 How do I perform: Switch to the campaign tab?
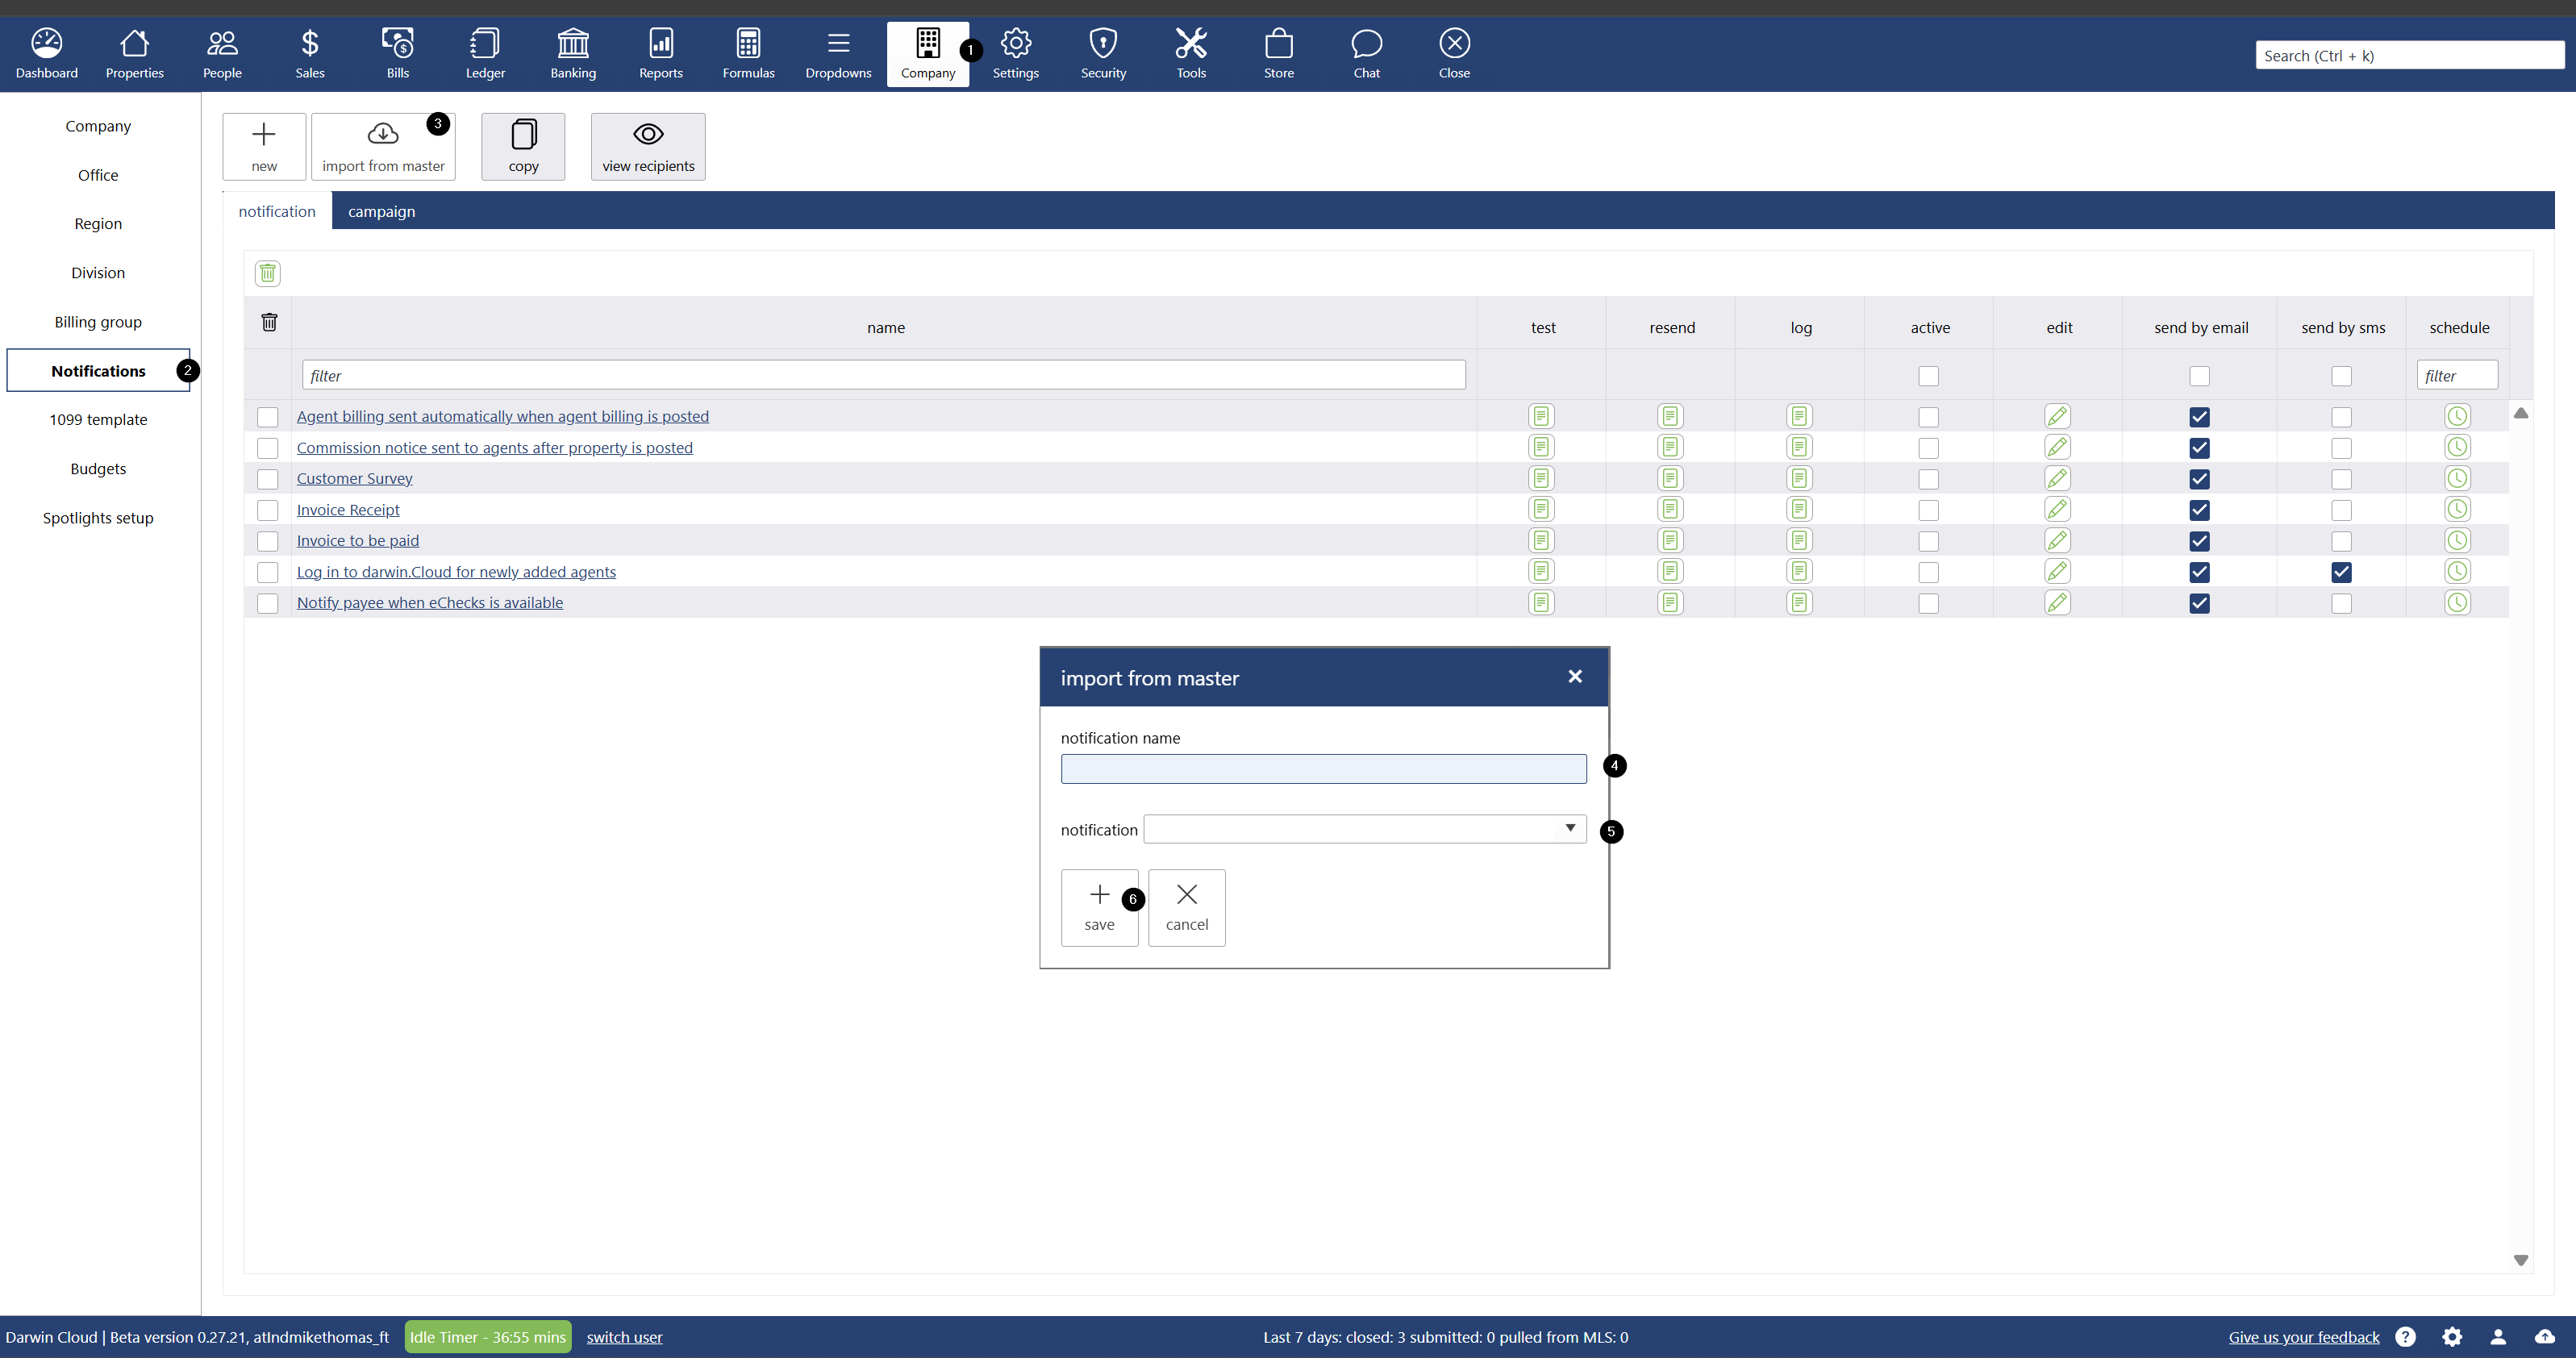[x=381, y=211]
